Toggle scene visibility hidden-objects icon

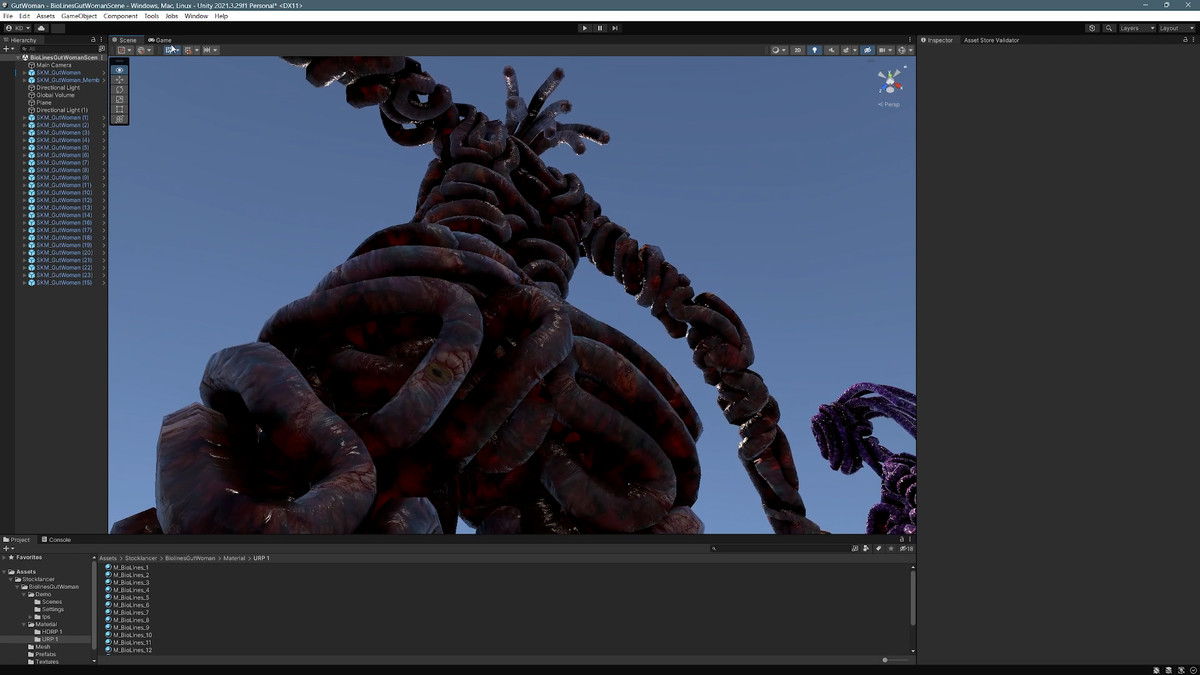coord(867,50)
